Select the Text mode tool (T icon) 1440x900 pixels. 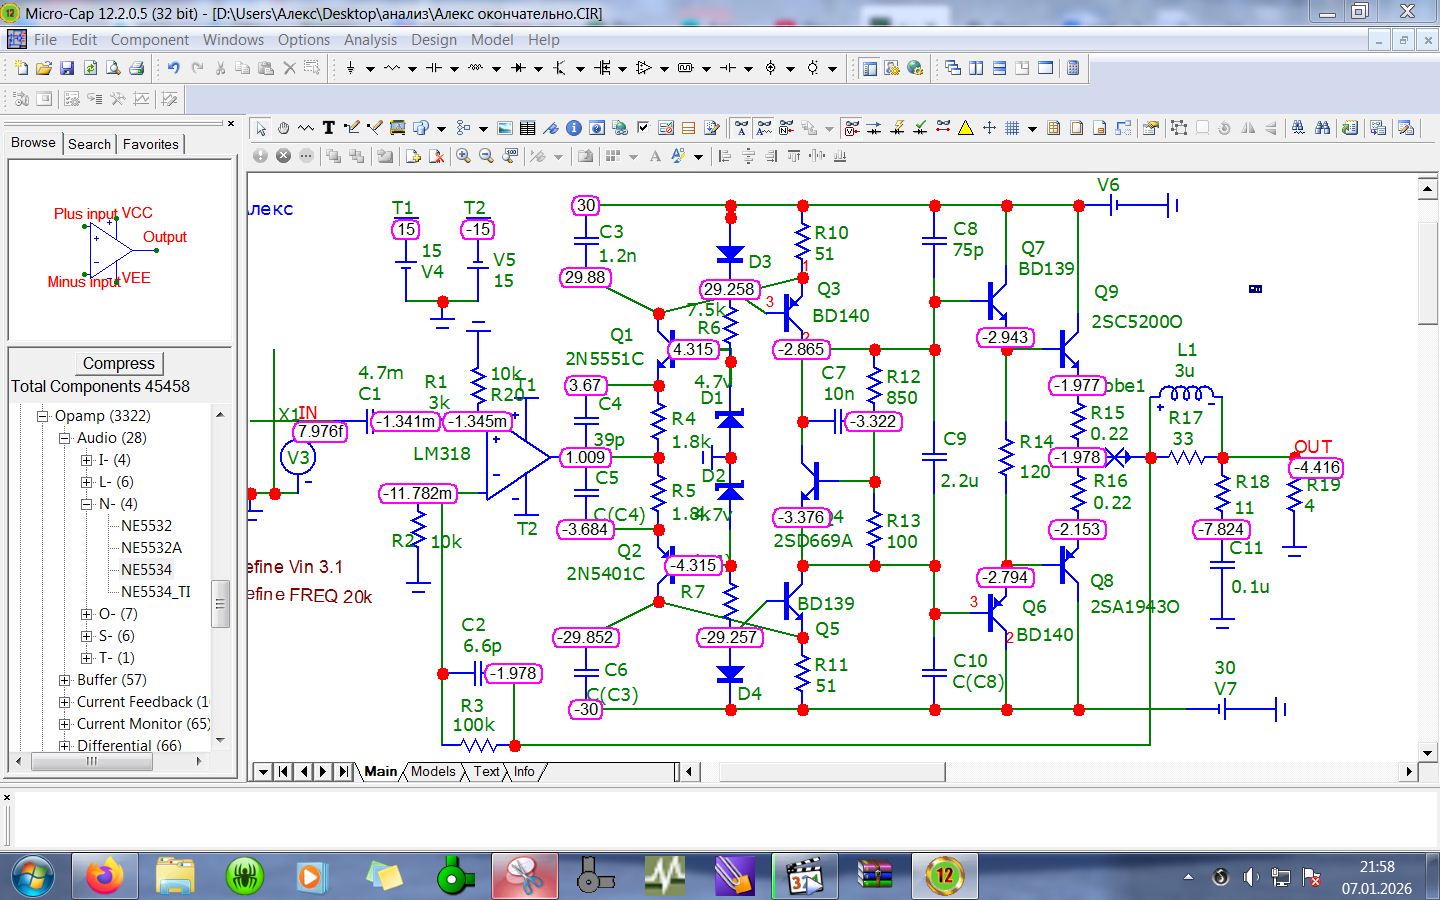(328, 128)
